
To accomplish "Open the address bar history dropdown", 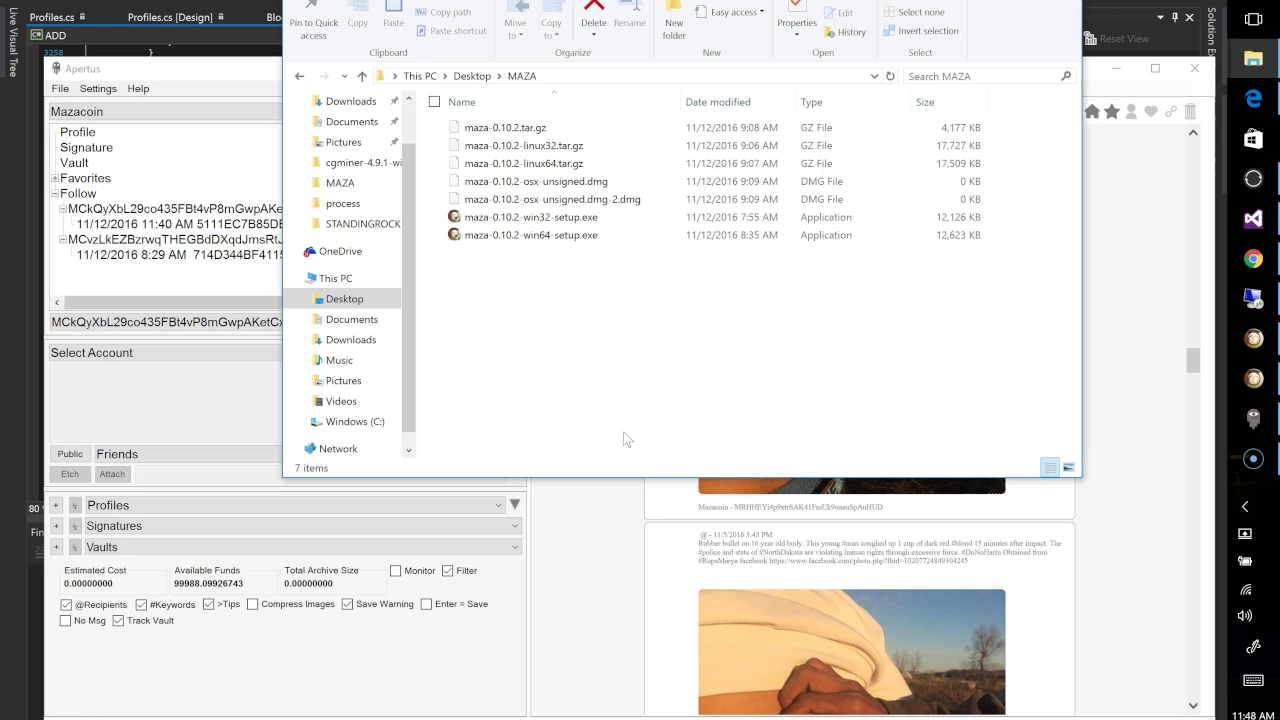I will tap(874, 76).
